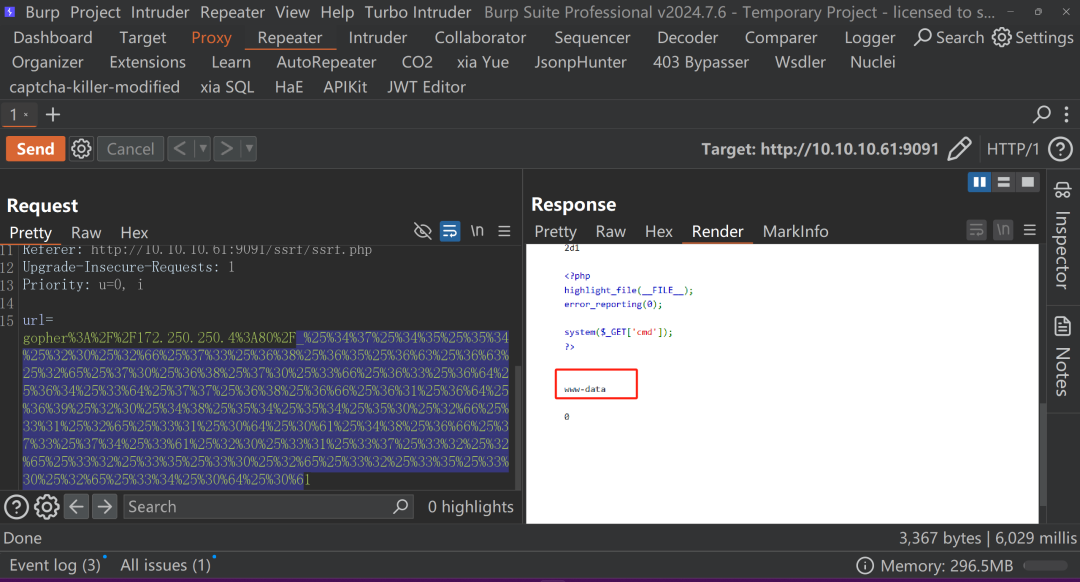The height and width of the screenshot is (582, 1080).
Task: Open request search settings gear
Action: (47, 507)
